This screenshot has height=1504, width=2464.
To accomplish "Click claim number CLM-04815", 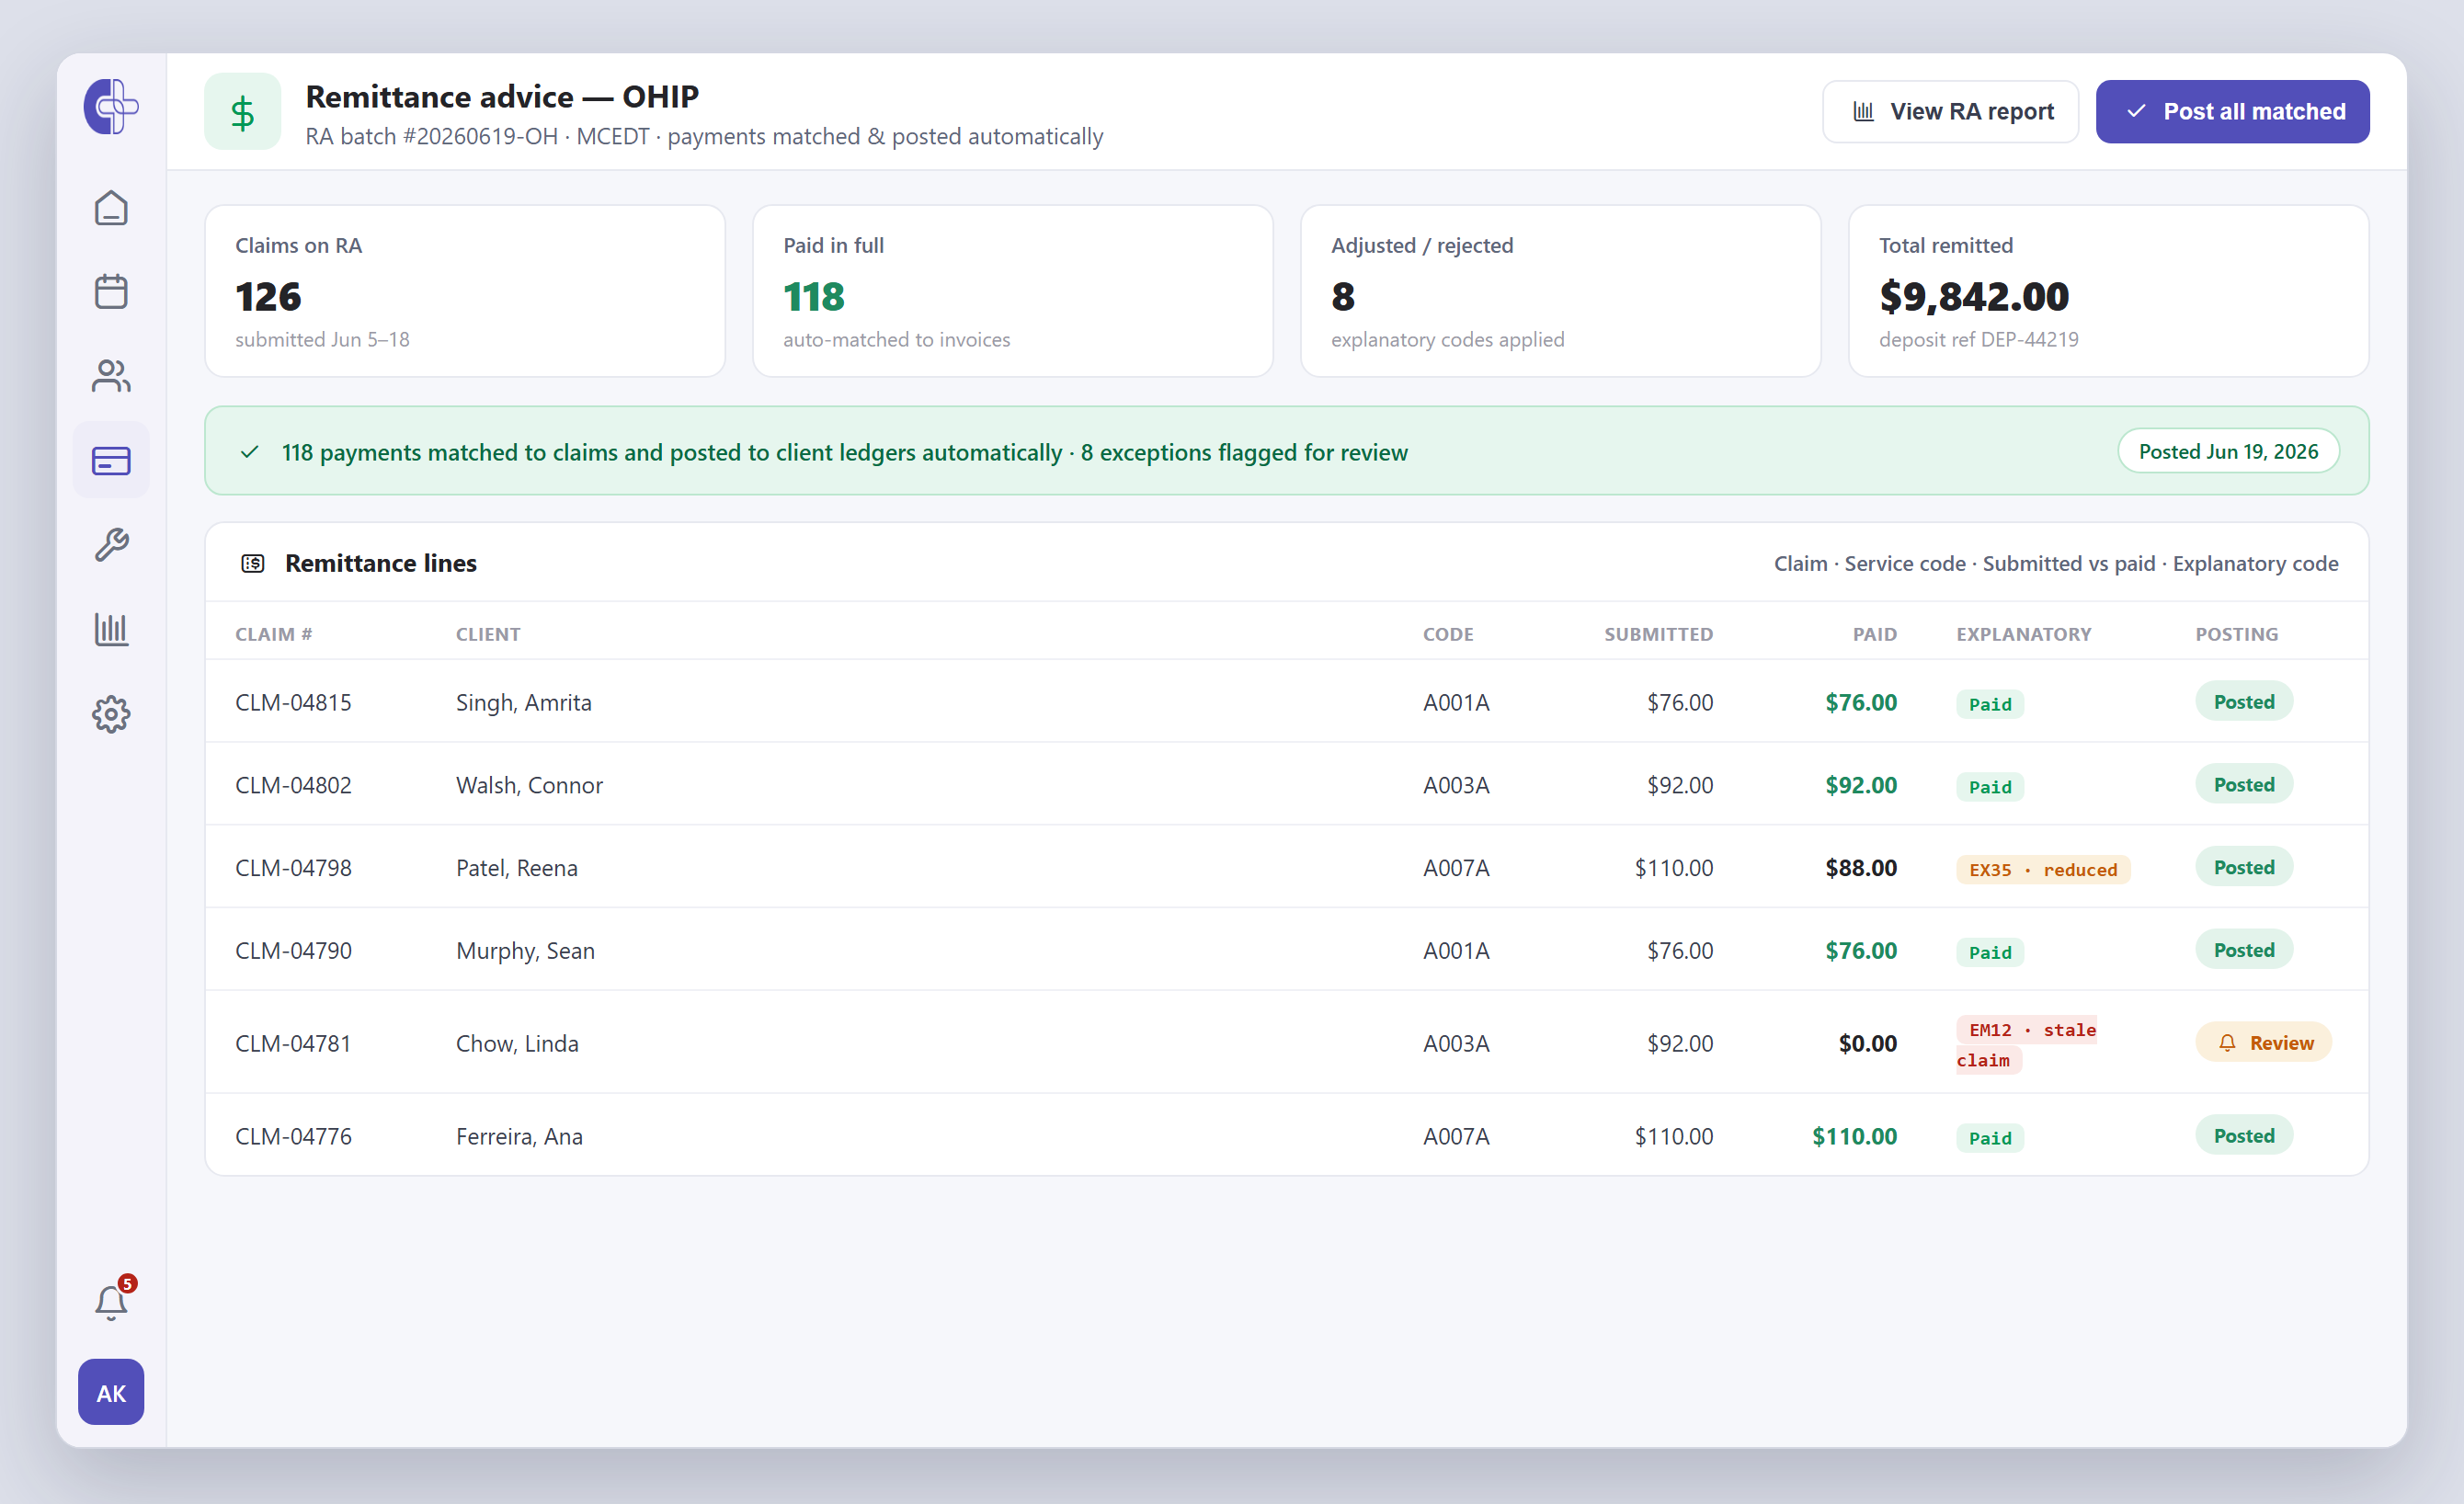I will (294, 702).
